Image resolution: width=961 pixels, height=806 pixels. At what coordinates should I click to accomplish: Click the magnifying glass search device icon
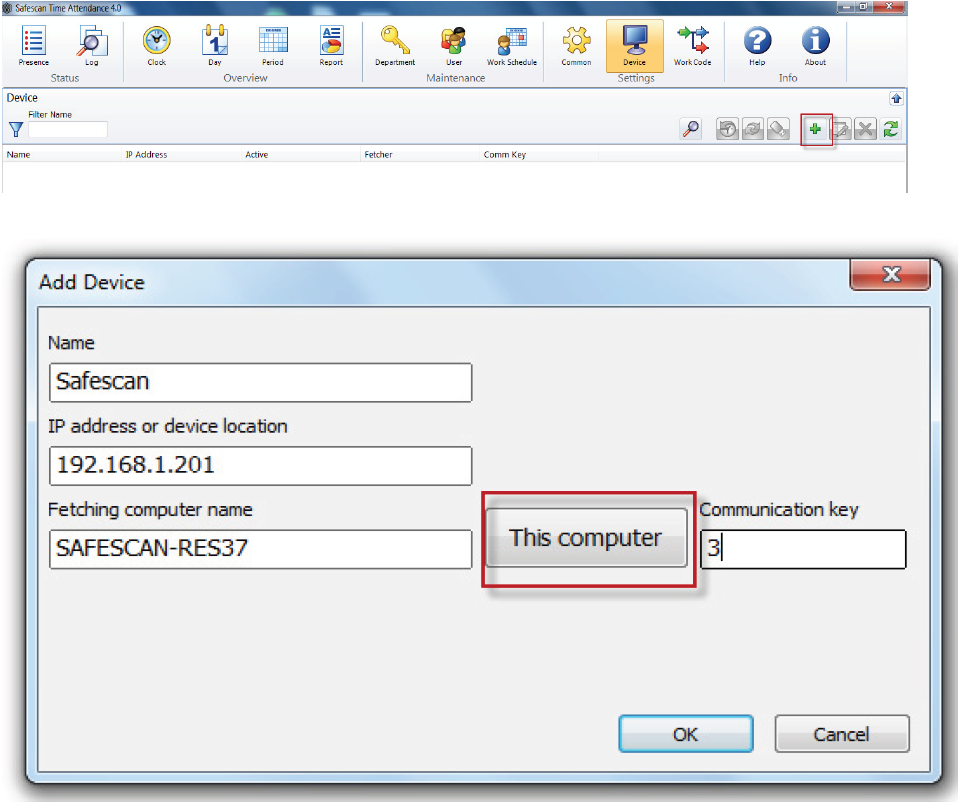click(x=691, y=129)
